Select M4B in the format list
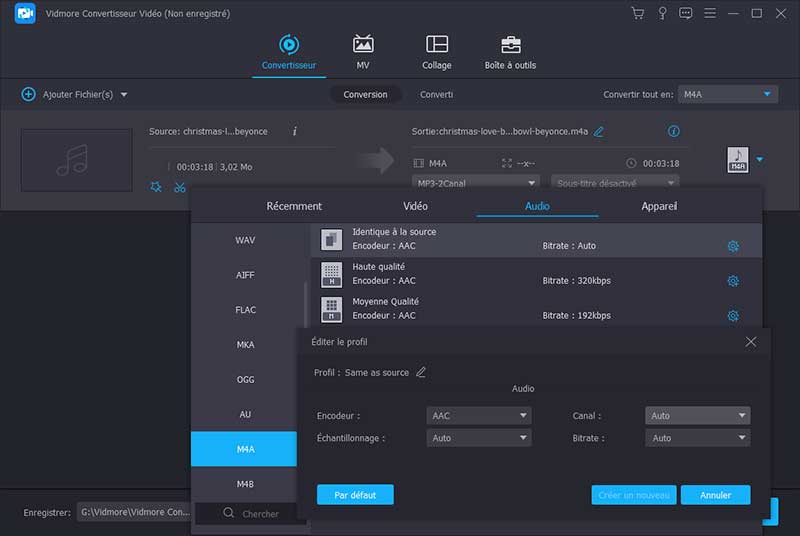 click(245, 483)
